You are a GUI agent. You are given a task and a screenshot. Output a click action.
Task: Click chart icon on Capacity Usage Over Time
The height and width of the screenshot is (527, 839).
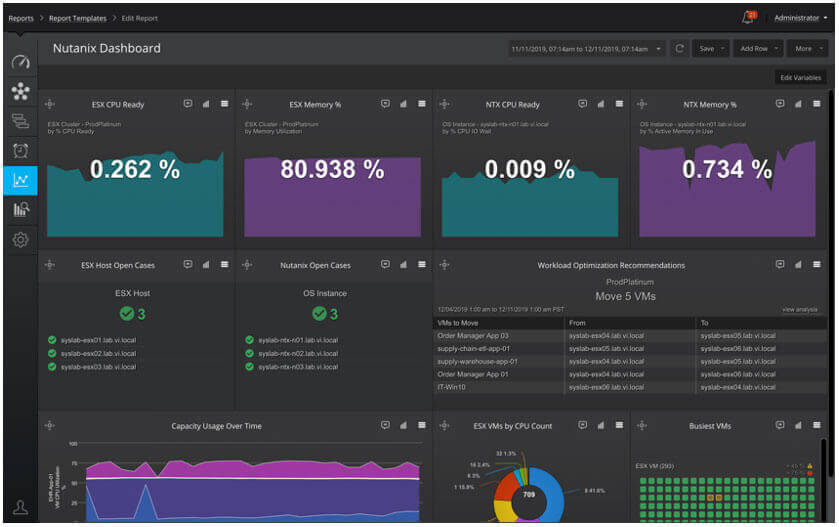[403, 425]
